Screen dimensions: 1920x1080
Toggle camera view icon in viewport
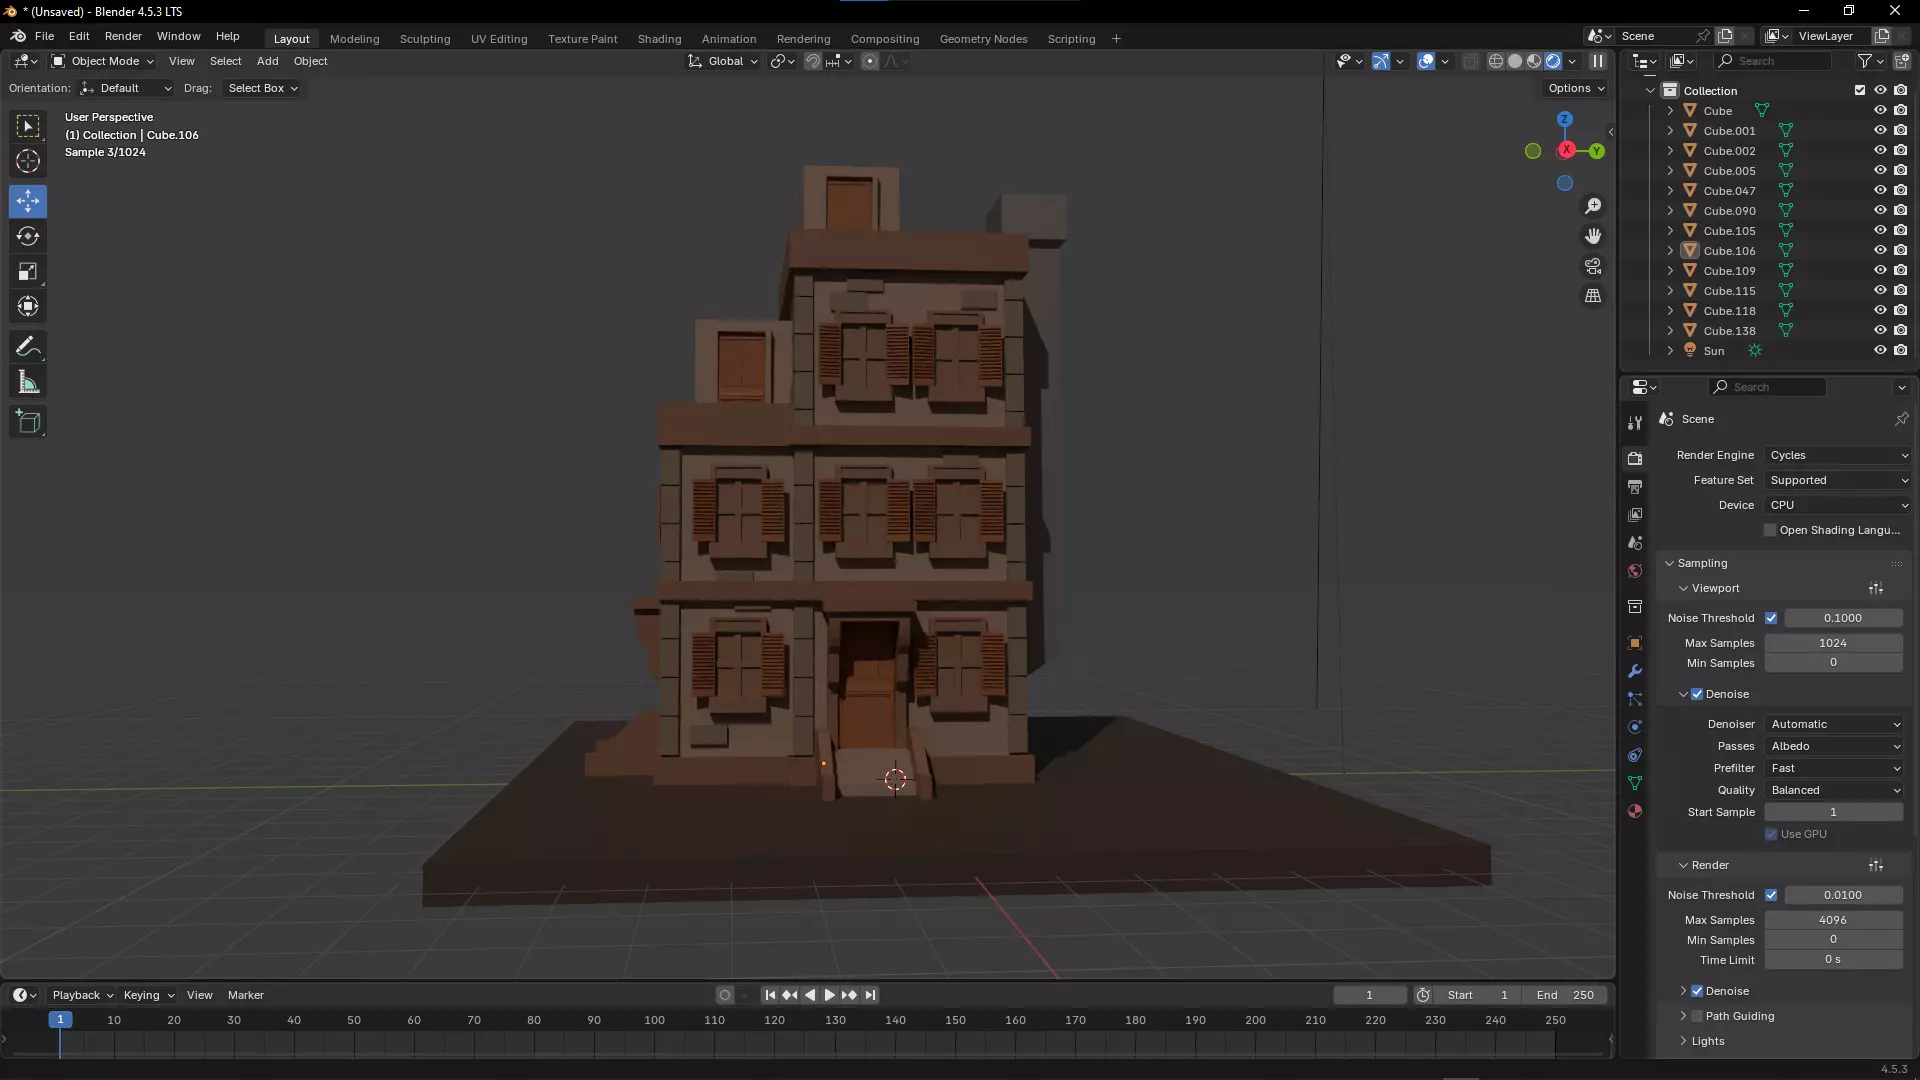pyautogui.click(x=1593, y=266)
